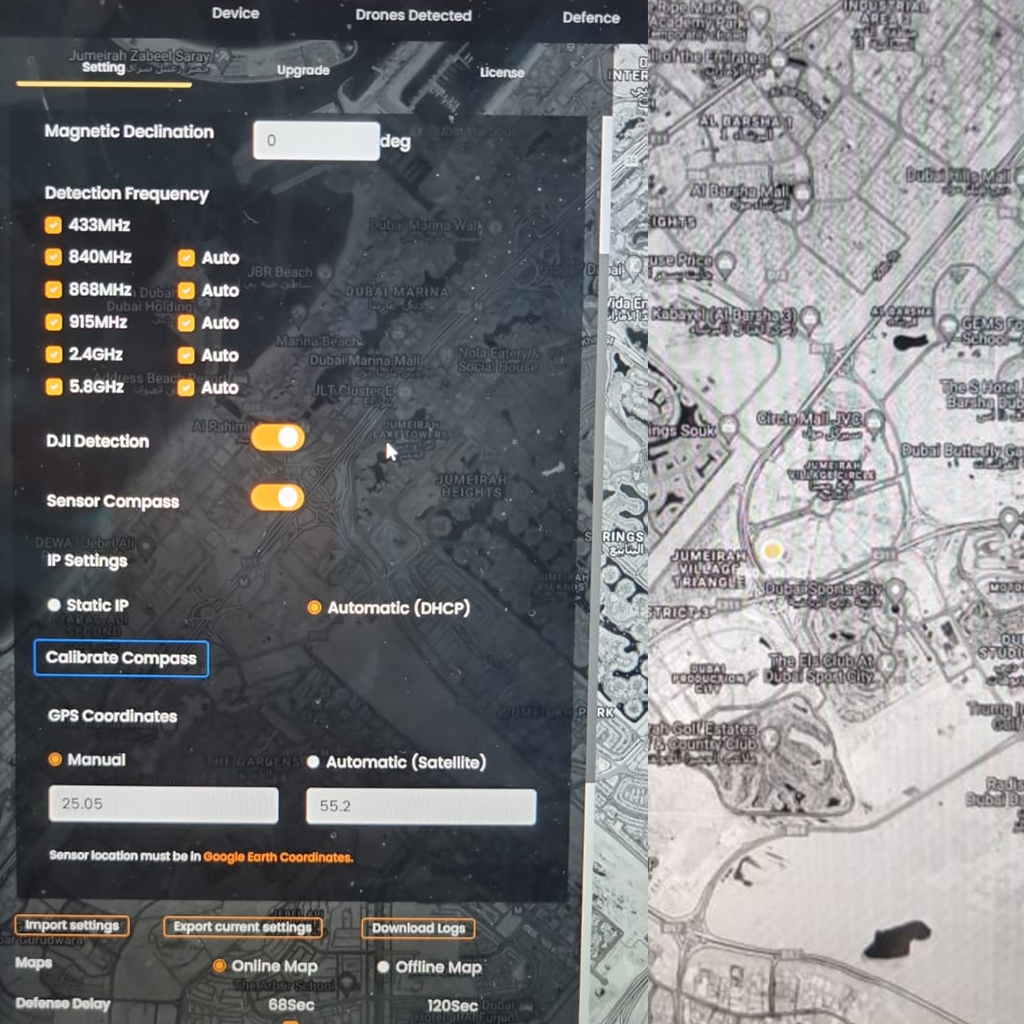Uncheck the 433MHz detection frequency checkbox

click(54, 225)
